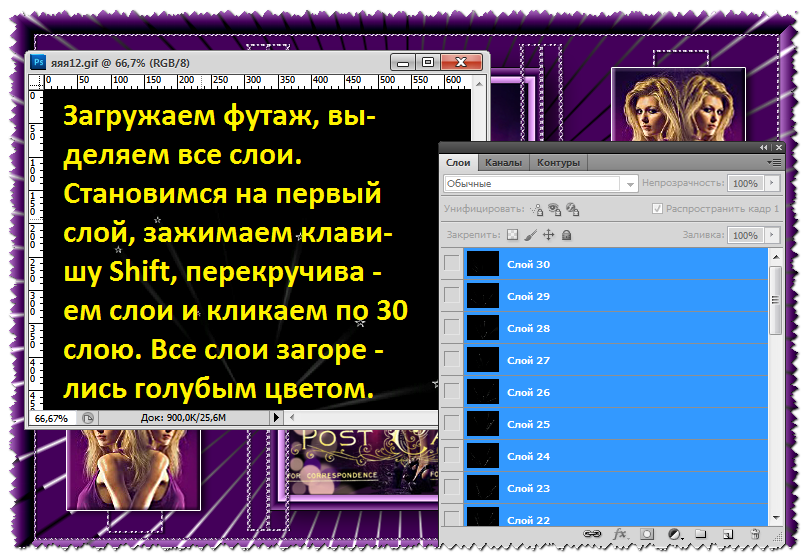Select layer Слой 27

616,360
